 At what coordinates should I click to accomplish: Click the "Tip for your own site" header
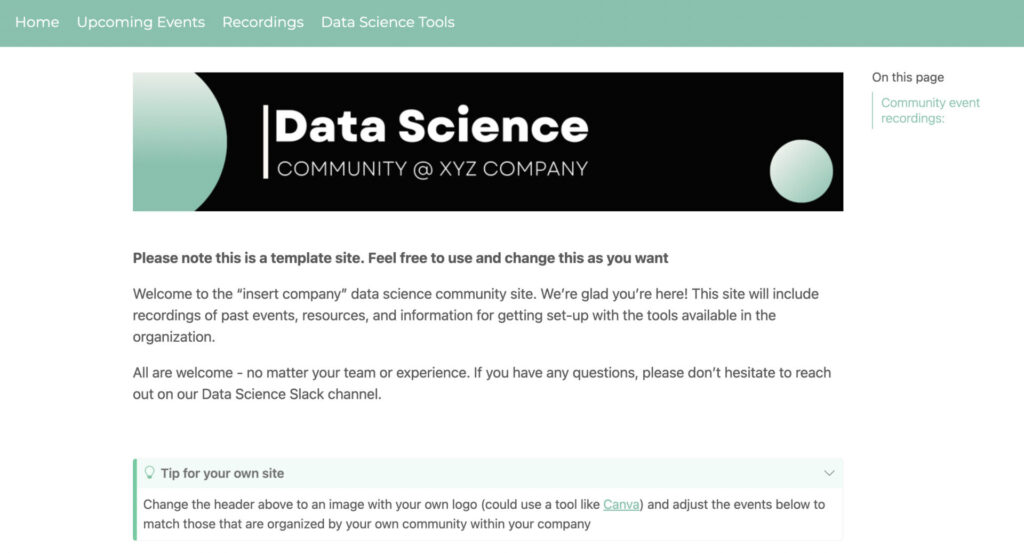(222, 473)
